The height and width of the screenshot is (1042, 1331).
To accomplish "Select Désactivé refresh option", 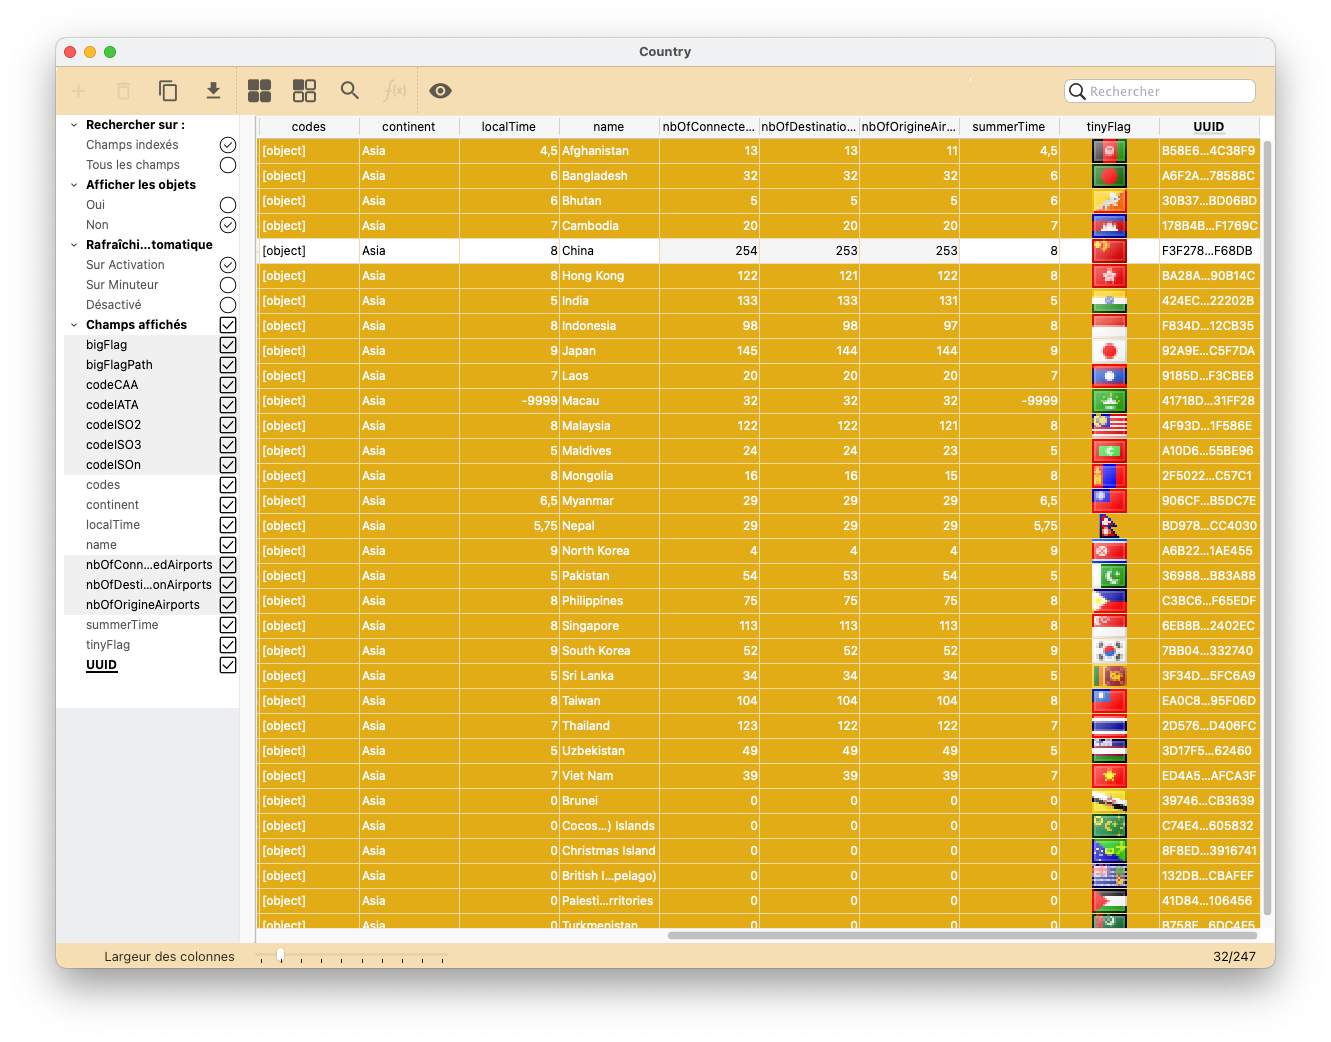I will [x=228, y=305].
